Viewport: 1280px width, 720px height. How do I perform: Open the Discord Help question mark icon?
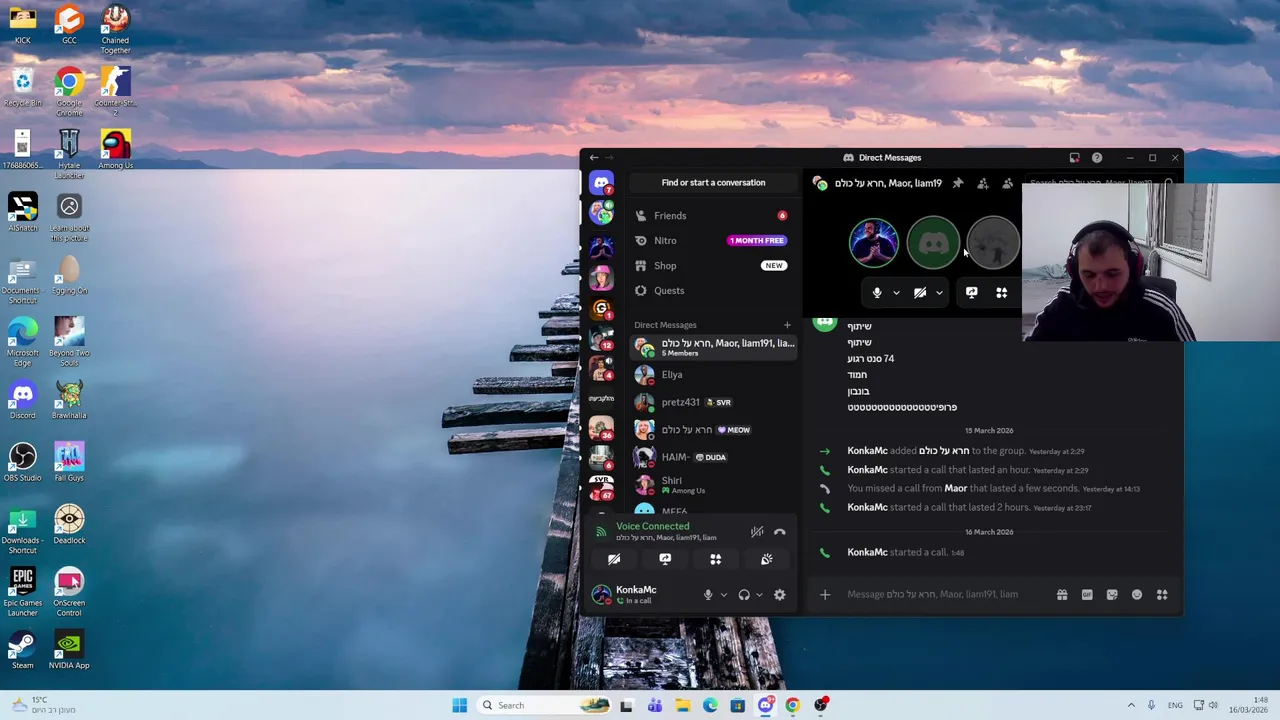click(1097, 157)
